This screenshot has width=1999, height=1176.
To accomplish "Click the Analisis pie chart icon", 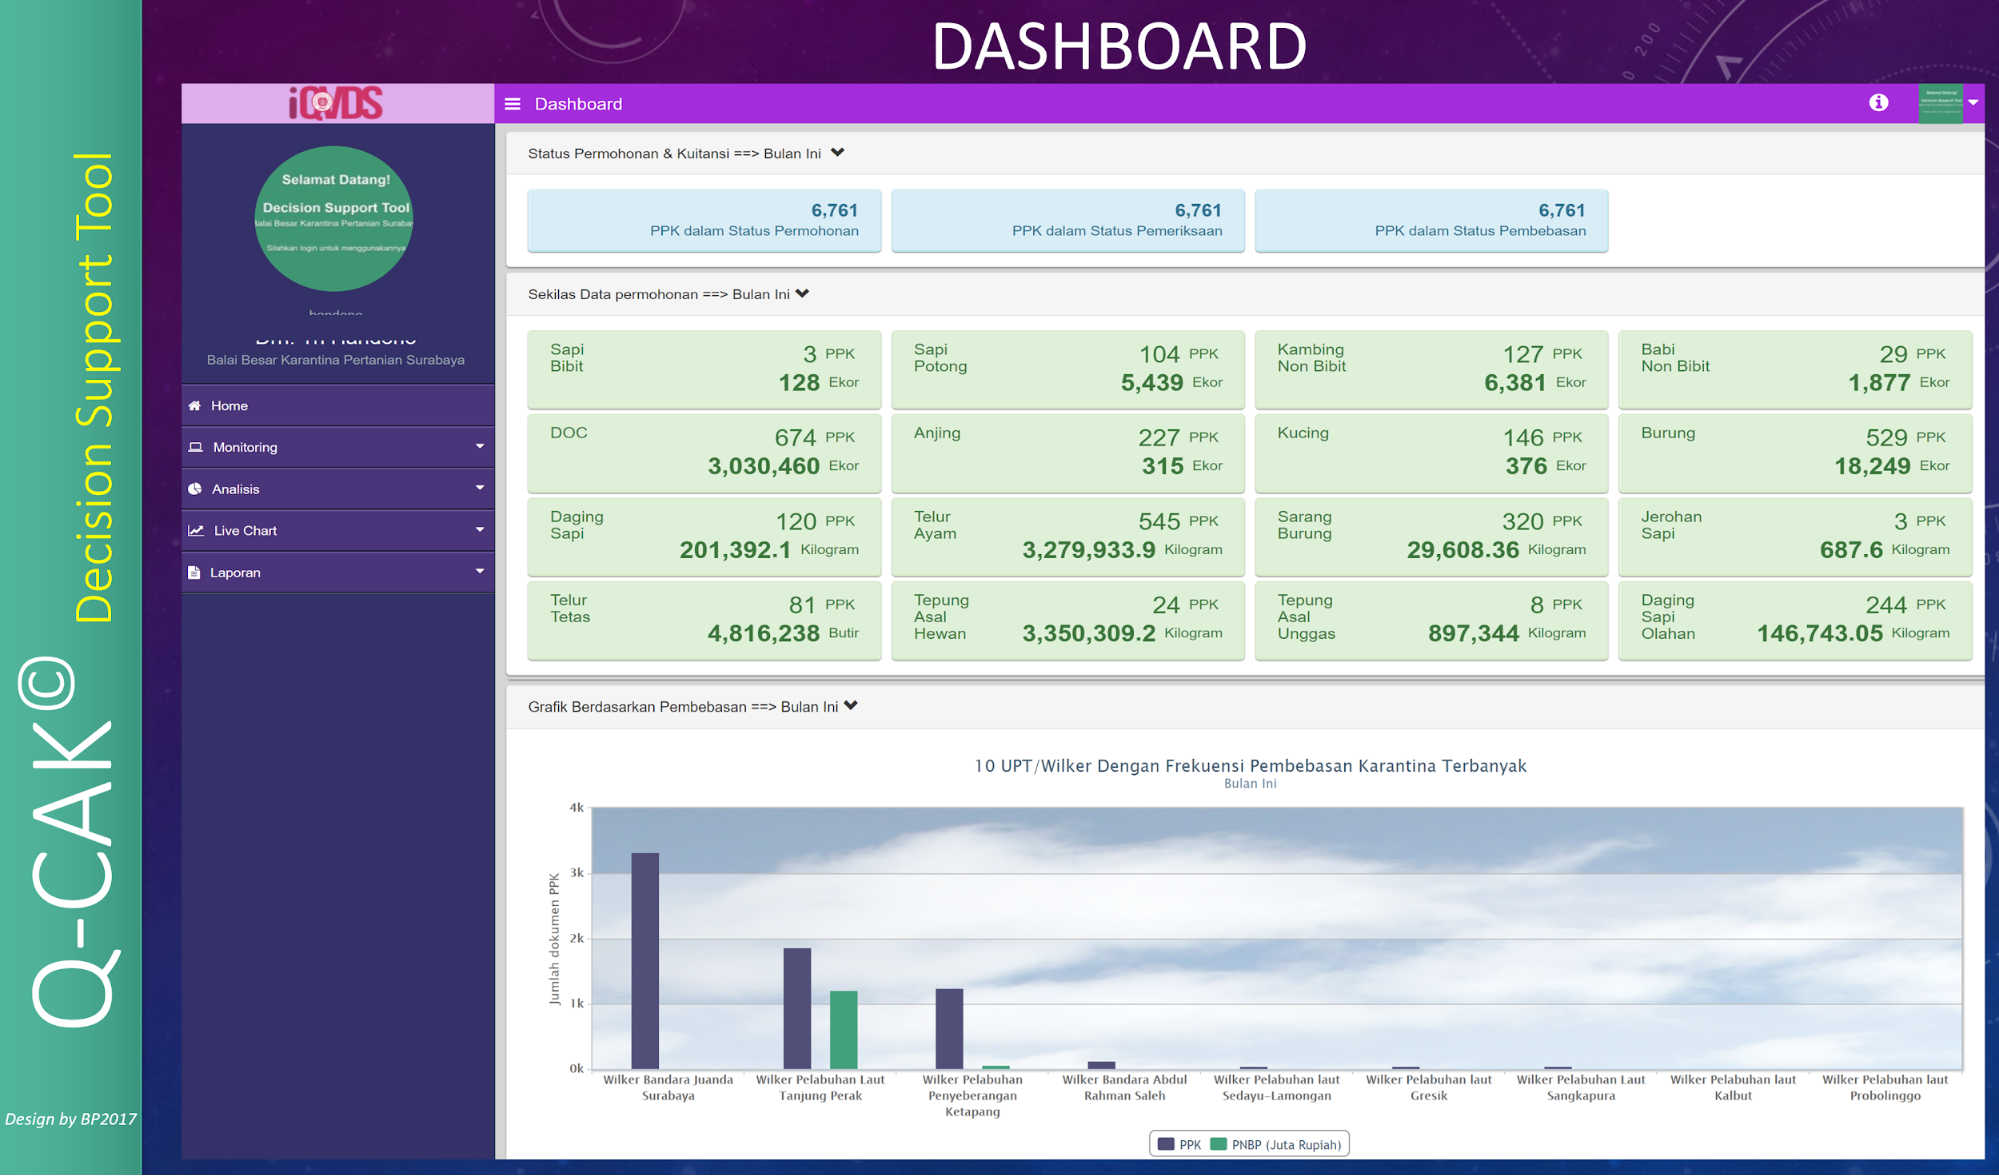I will pos(195,489).
